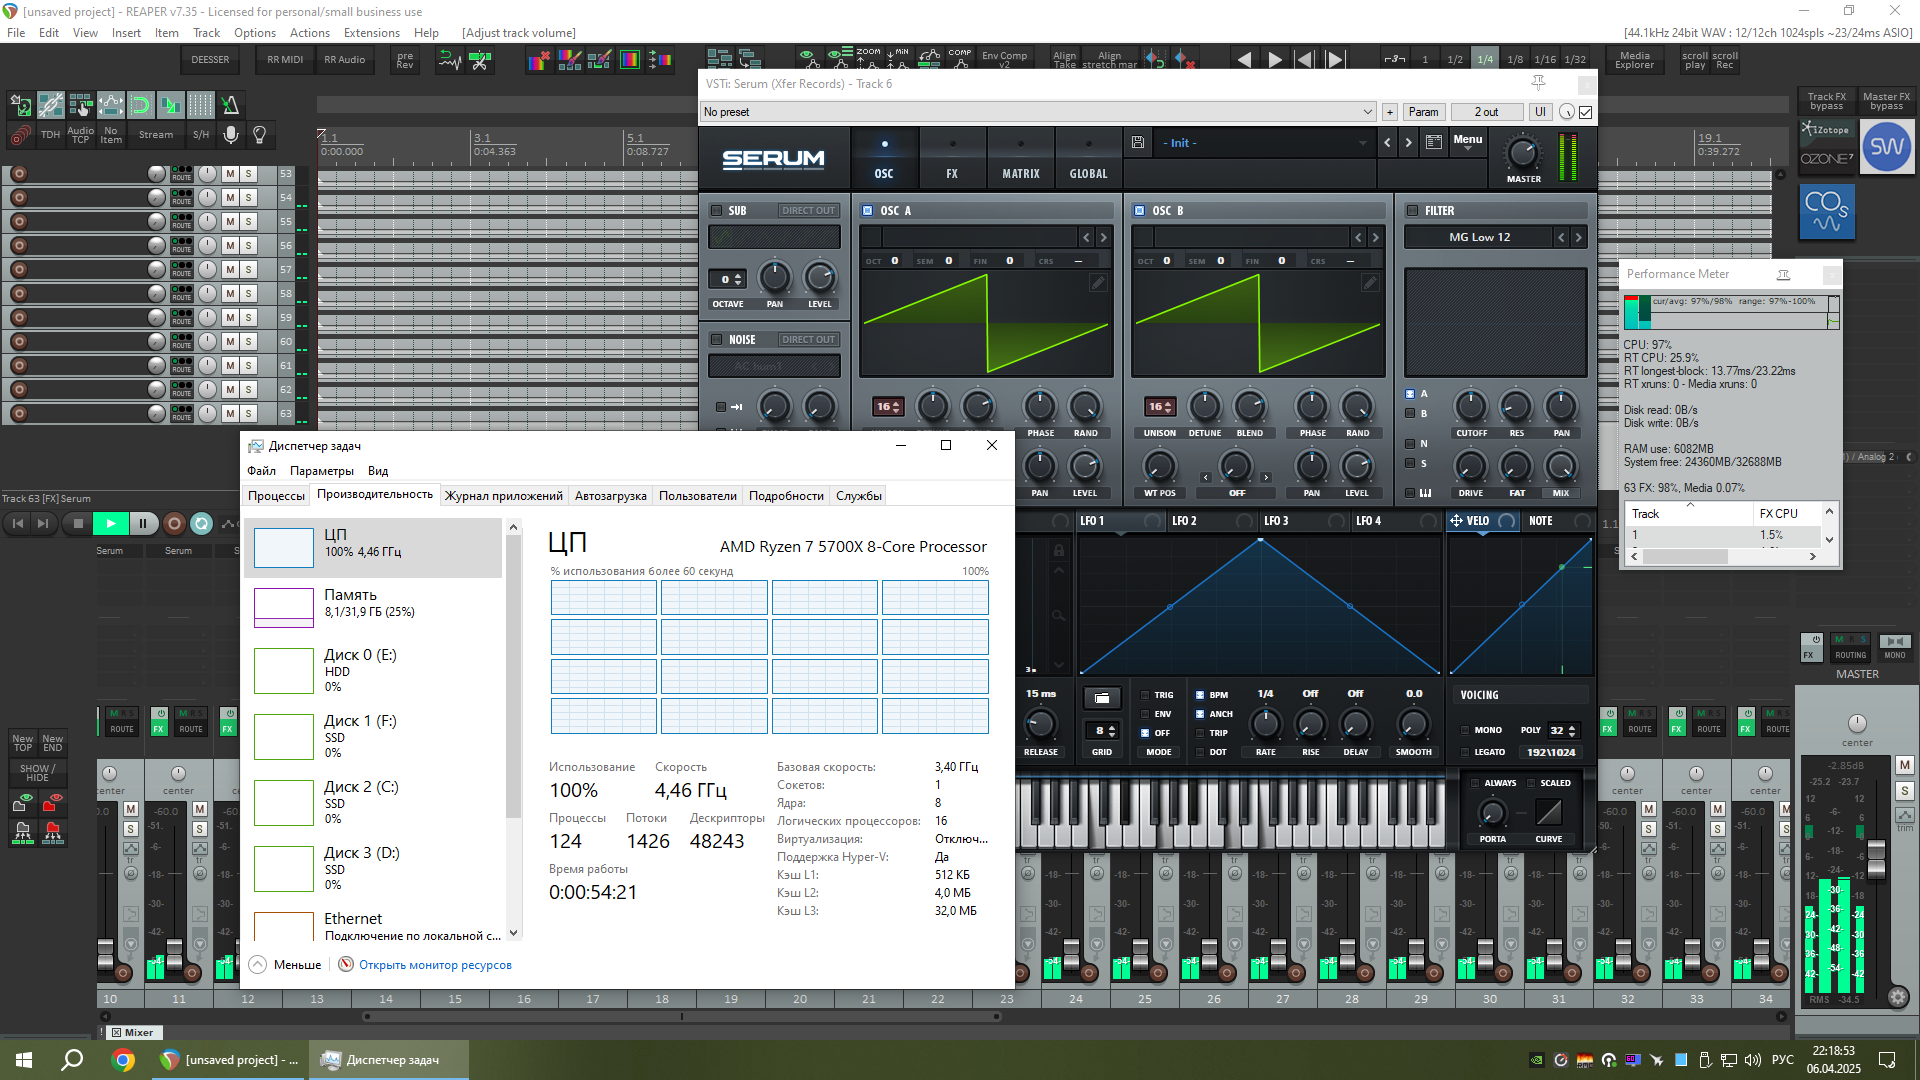
Task: Click the split item scissors icon
Action: (x=480, y=61)
